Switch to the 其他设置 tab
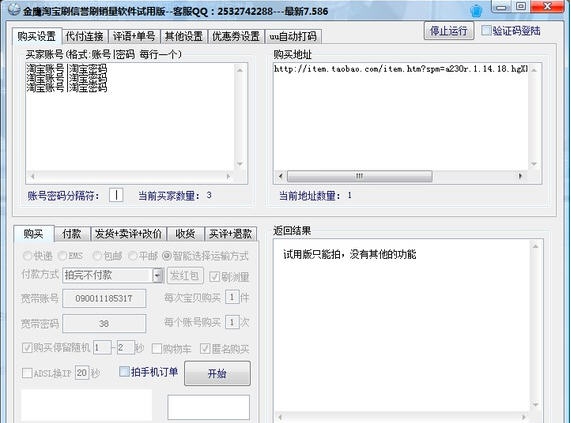Viewport: 571px width, 423px height. pos(184,36)
